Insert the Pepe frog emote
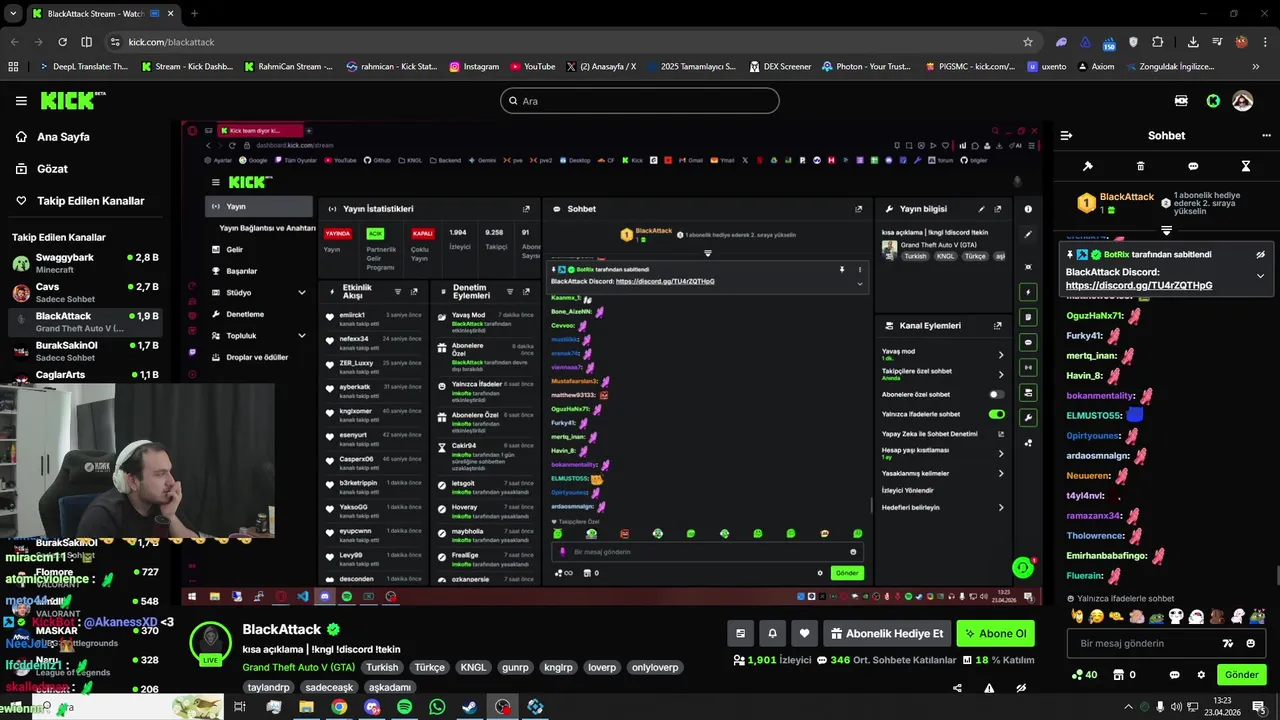The width and height of the screenshot is (1280, 720). tap(1155, 616)
